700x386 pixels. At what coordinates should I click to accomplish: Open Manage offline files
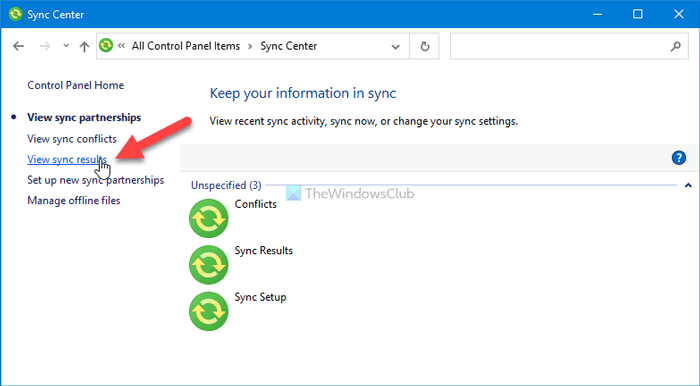(x=74, y=200)
